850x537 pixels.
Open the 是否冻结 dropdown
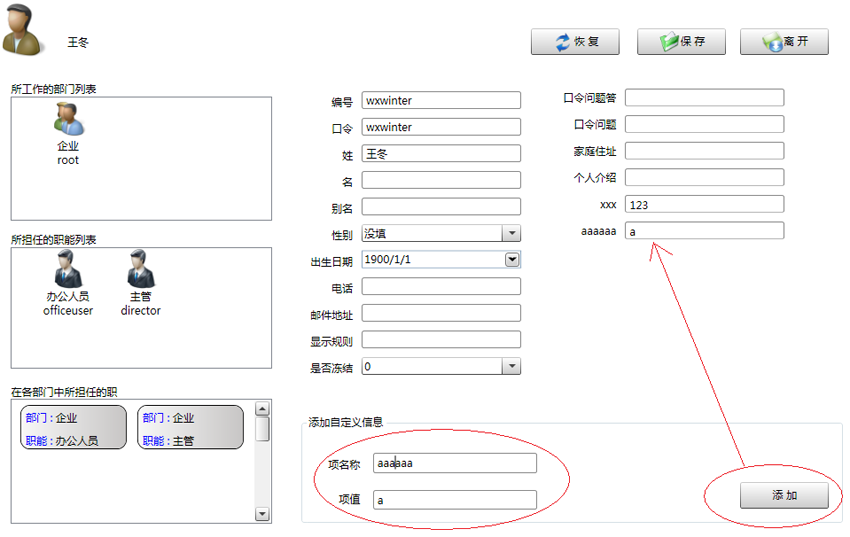[x=511, y=367]
